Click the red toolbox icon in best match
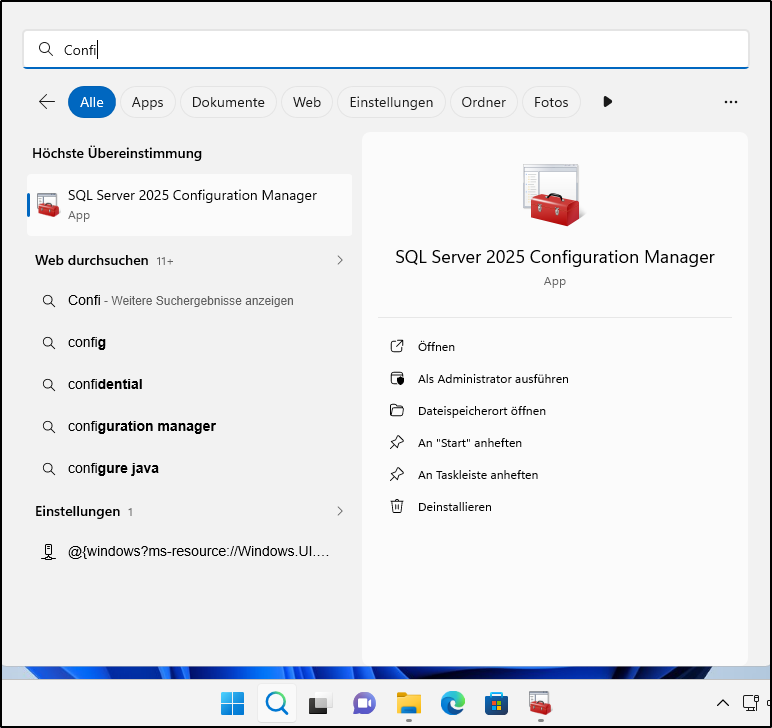 48,205
